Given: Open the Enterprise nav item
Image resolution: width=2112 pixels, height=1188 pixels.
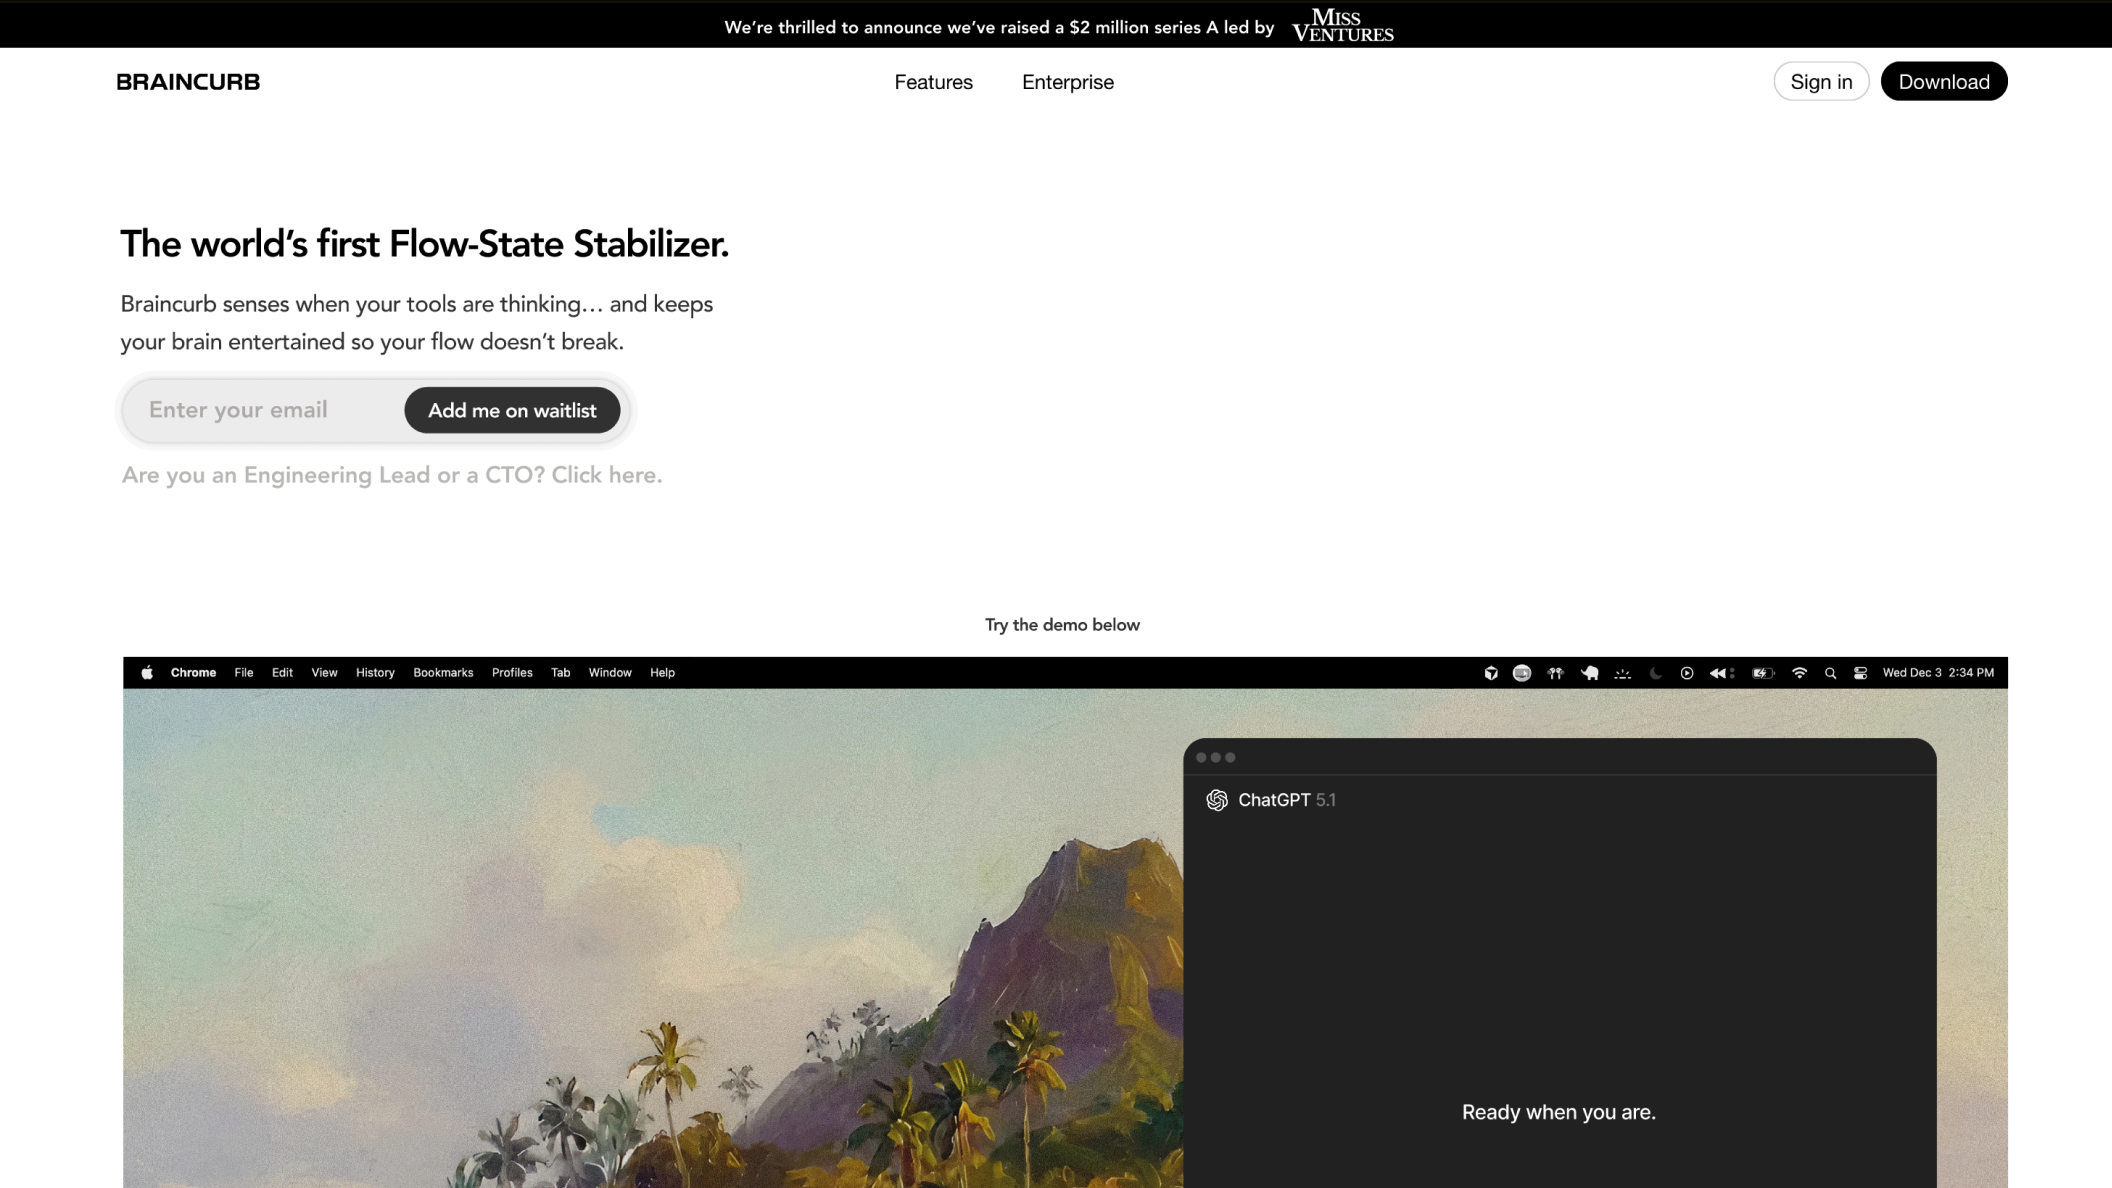Looking at the screenshot, I should coord(1067,82).
